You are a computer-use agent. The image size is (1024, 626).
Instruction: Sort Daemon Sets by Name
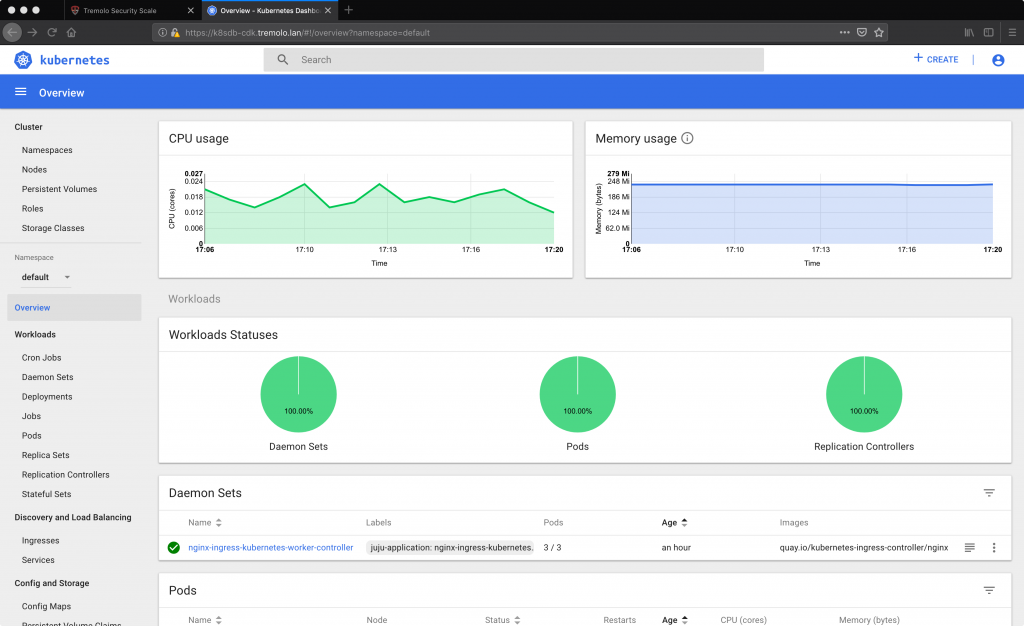[205, 522]
